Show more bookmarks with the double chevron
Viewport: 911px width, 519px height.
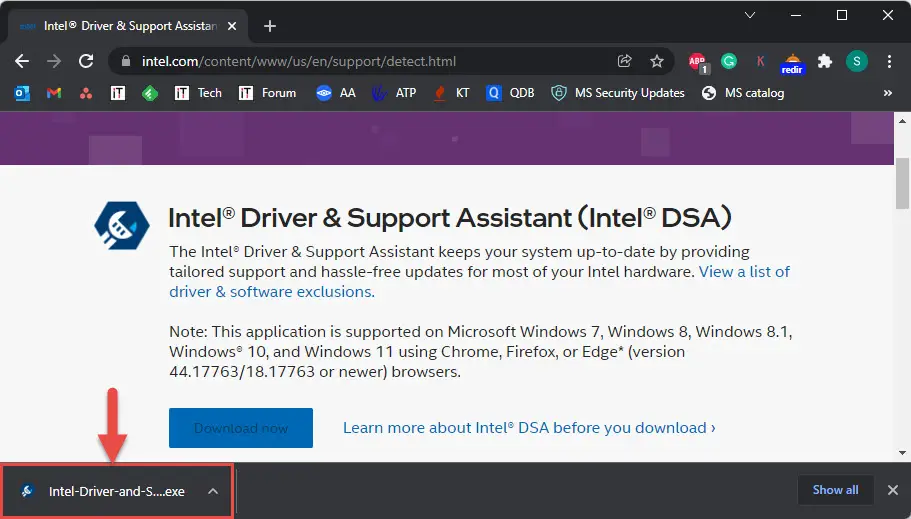pos(888,93)
